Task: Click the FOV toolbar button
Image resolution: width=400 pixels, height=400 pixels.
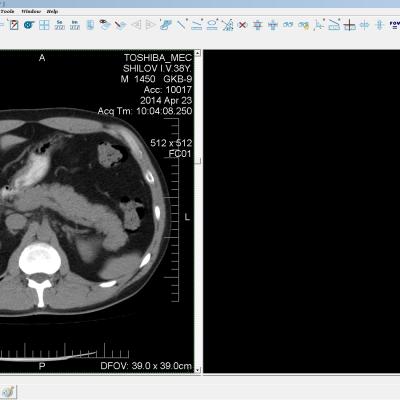Action: point(395,25)
